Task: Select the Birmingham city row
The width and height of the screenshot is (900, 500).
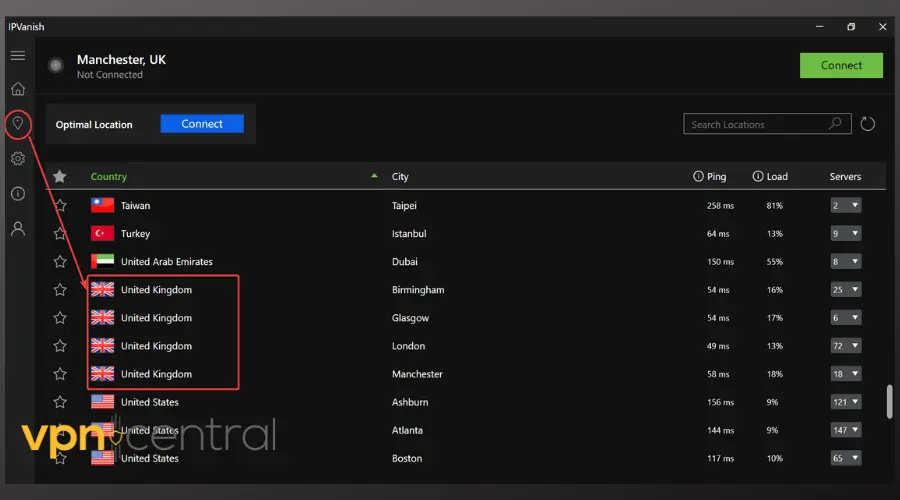Action: pyautogui.click(x=465, y=289)
